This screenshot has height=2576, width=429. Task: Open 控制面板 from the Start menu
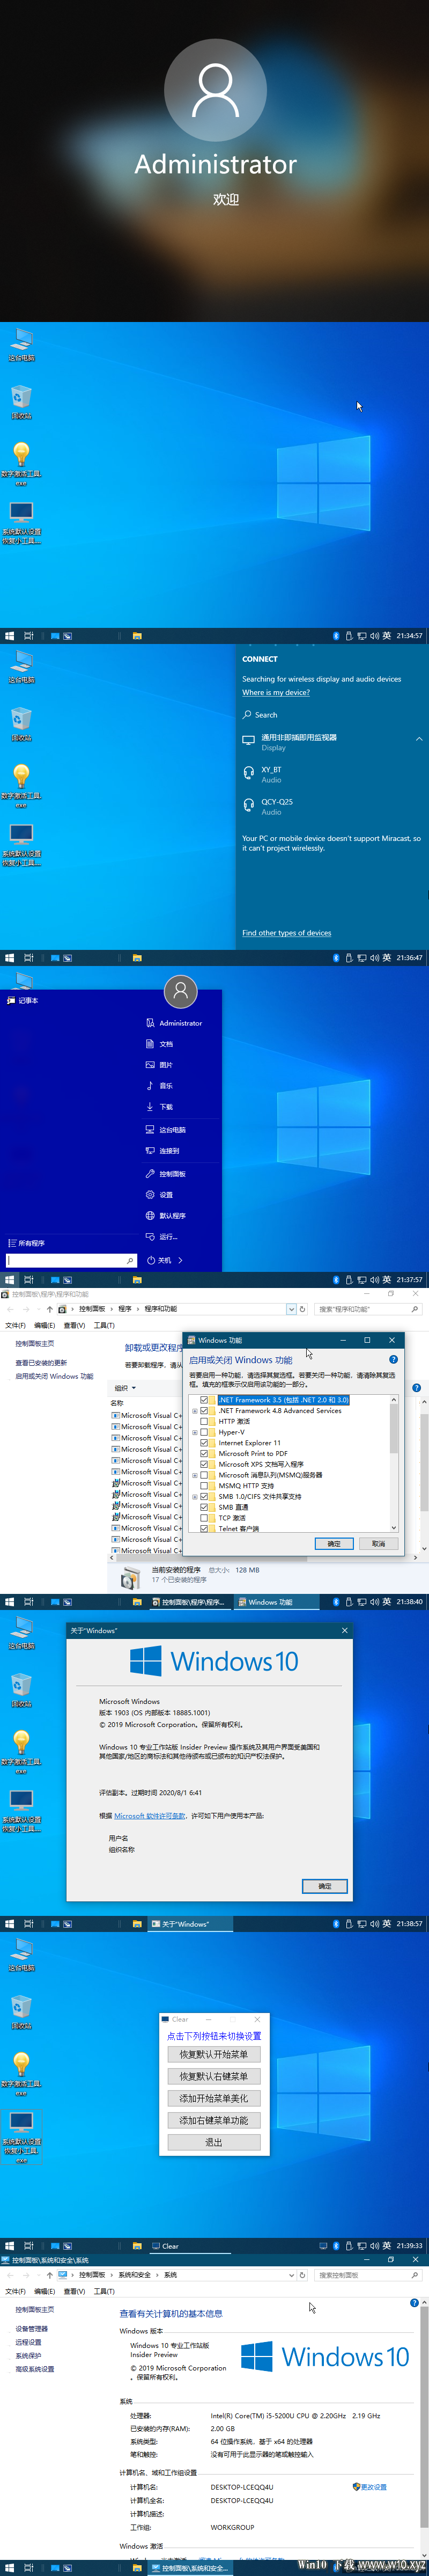[x=166, y=1174]
